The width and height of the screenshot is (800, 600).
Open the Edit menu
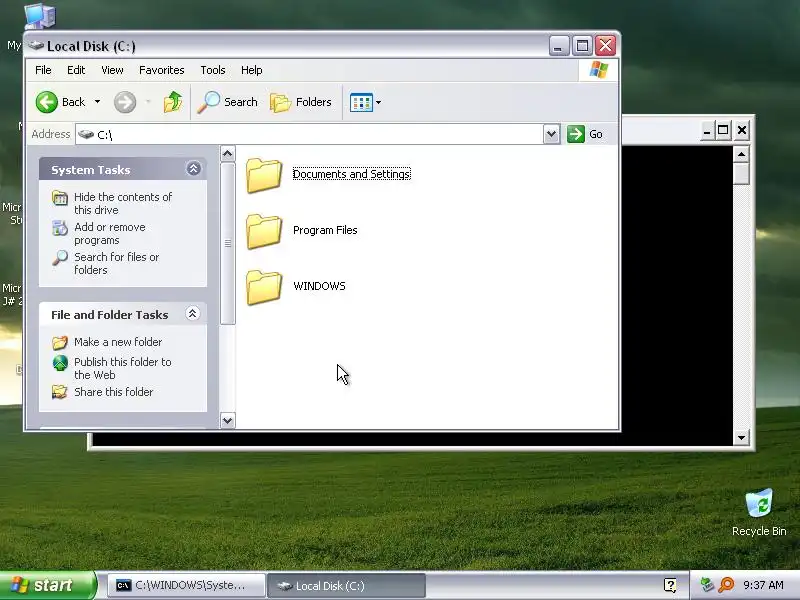coord(76,70)
